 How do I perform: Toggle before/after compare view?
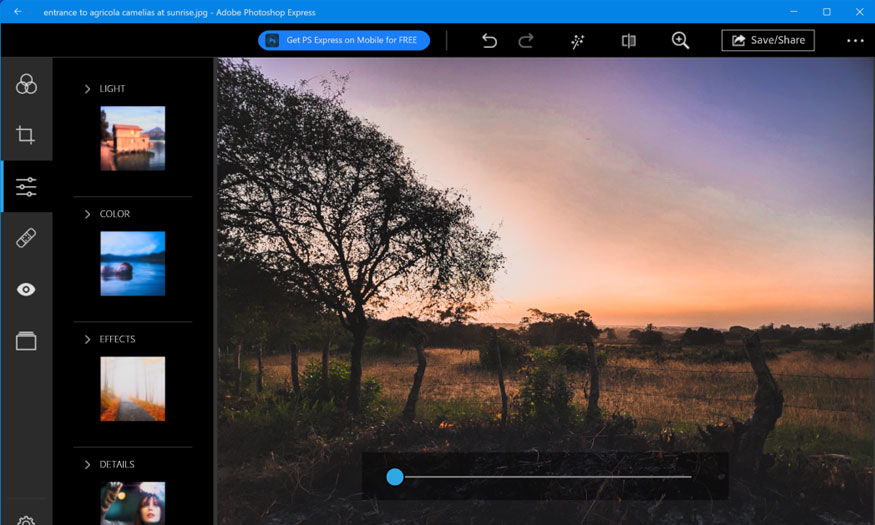coord(628,40)
